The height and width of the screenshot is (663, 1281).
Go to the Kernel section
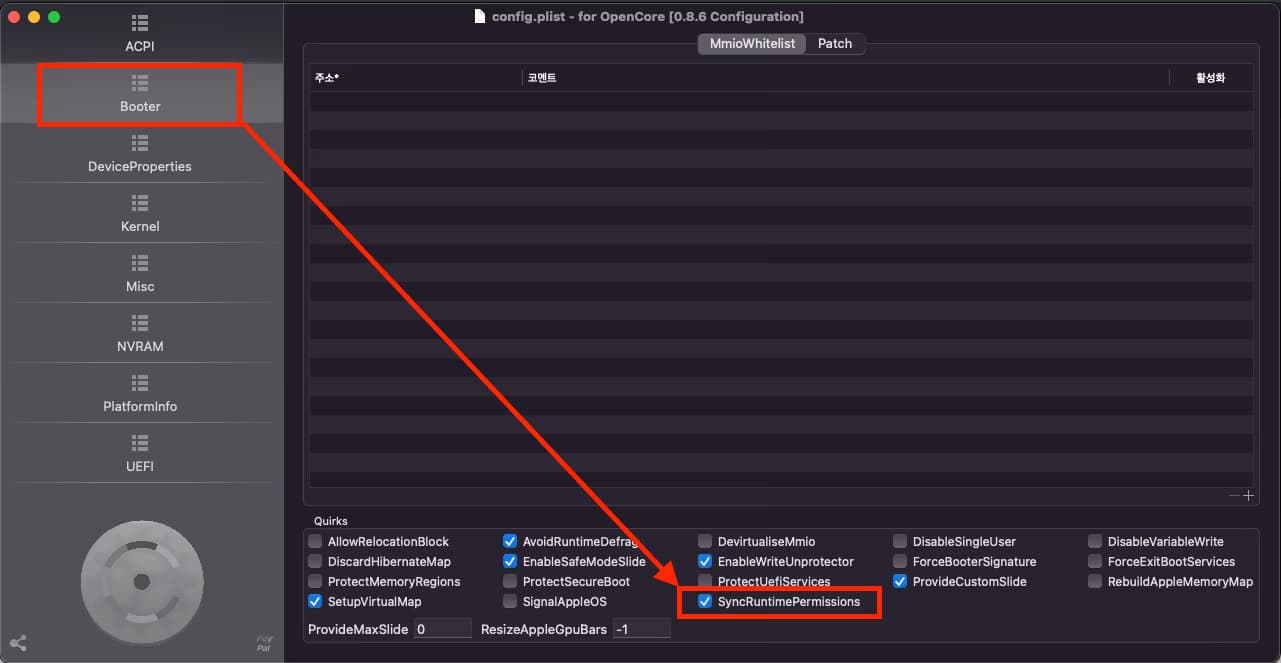140,215
